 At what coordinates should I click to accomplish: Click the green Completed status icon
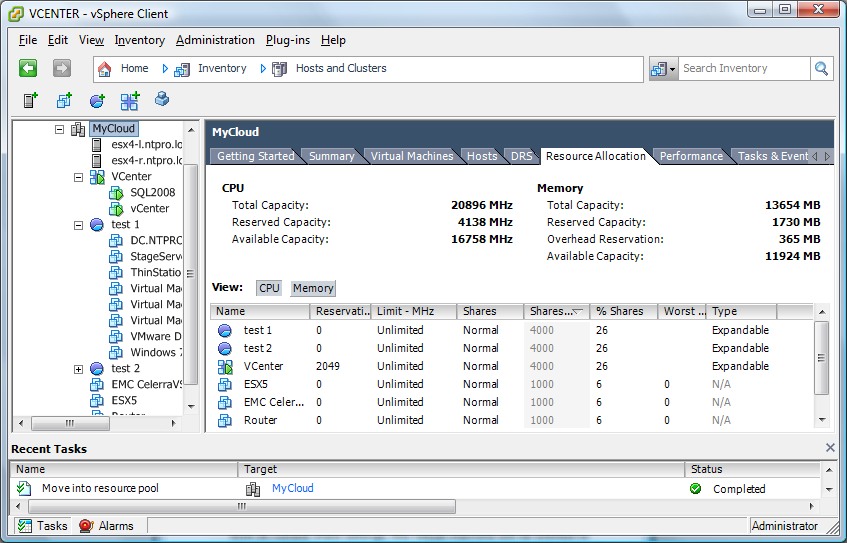point(696,488)
